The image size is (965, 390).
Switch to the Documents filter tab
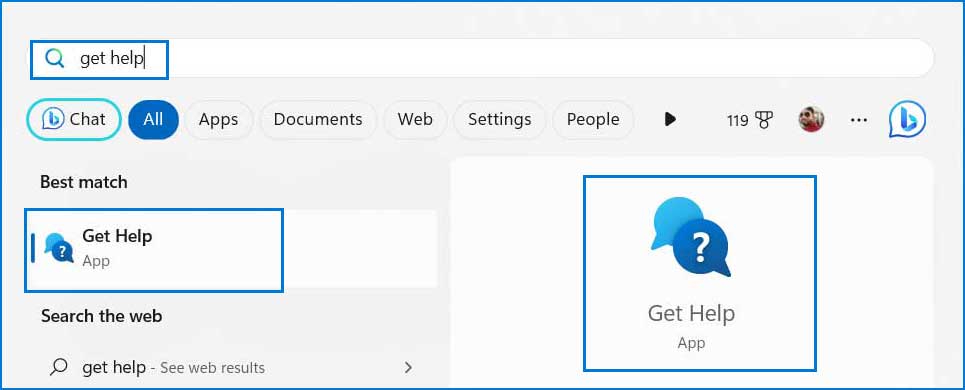[x=318, y=119]
